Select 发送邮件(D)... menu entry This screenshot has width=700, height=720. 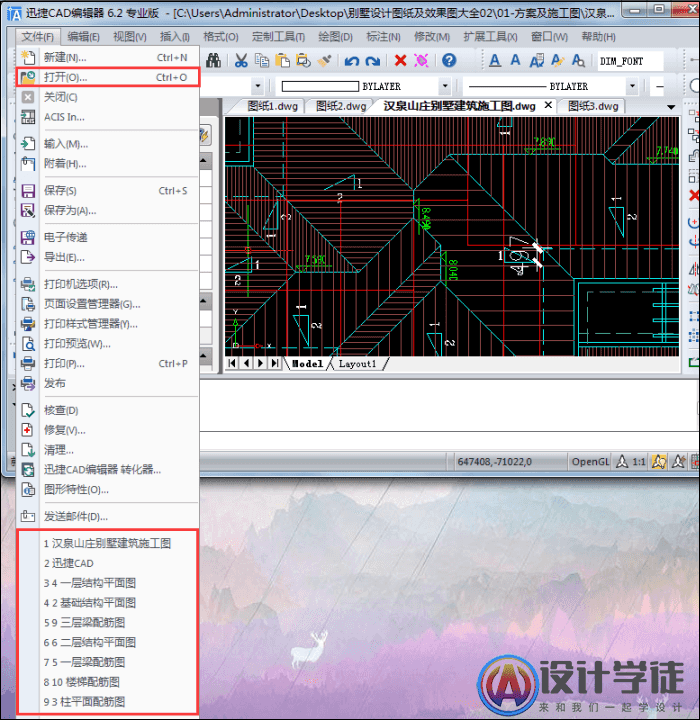(108, 516)
